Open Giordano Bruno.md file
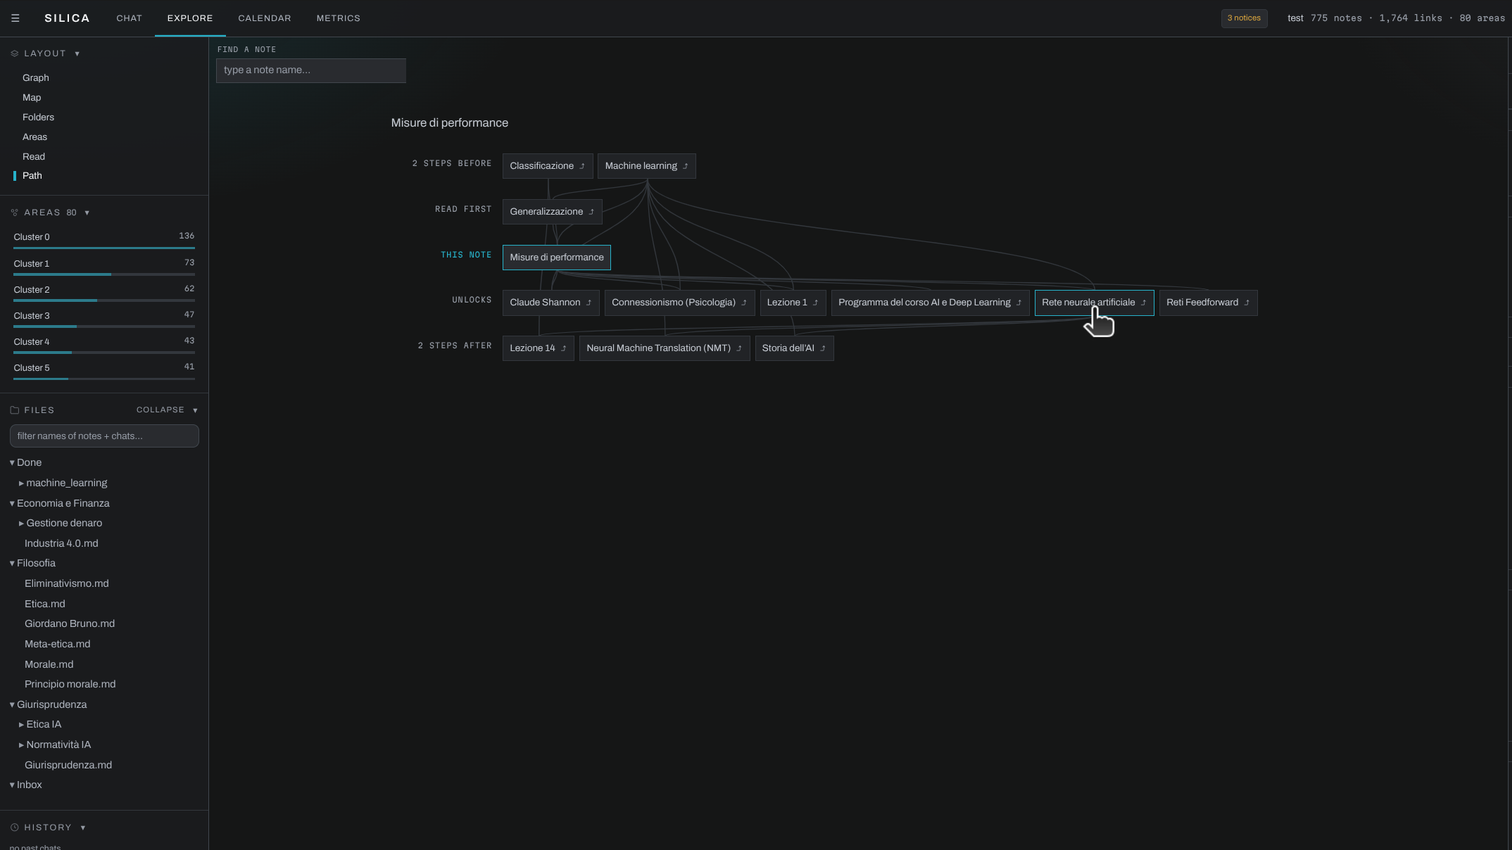This screenshot has width=1512, height=850. click(70, 624)
